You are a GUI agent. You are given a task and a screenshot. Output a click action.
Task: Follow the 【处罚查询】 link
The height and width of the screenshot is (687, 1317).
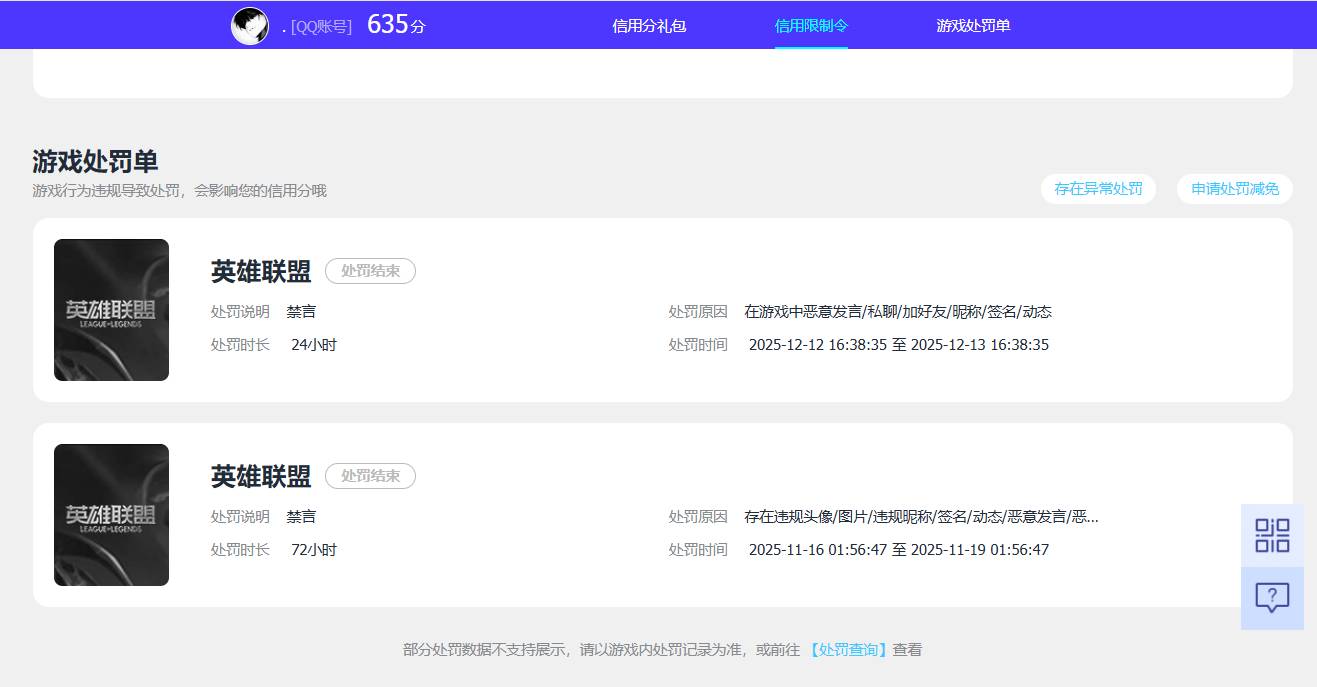click(x=847, y=650)
